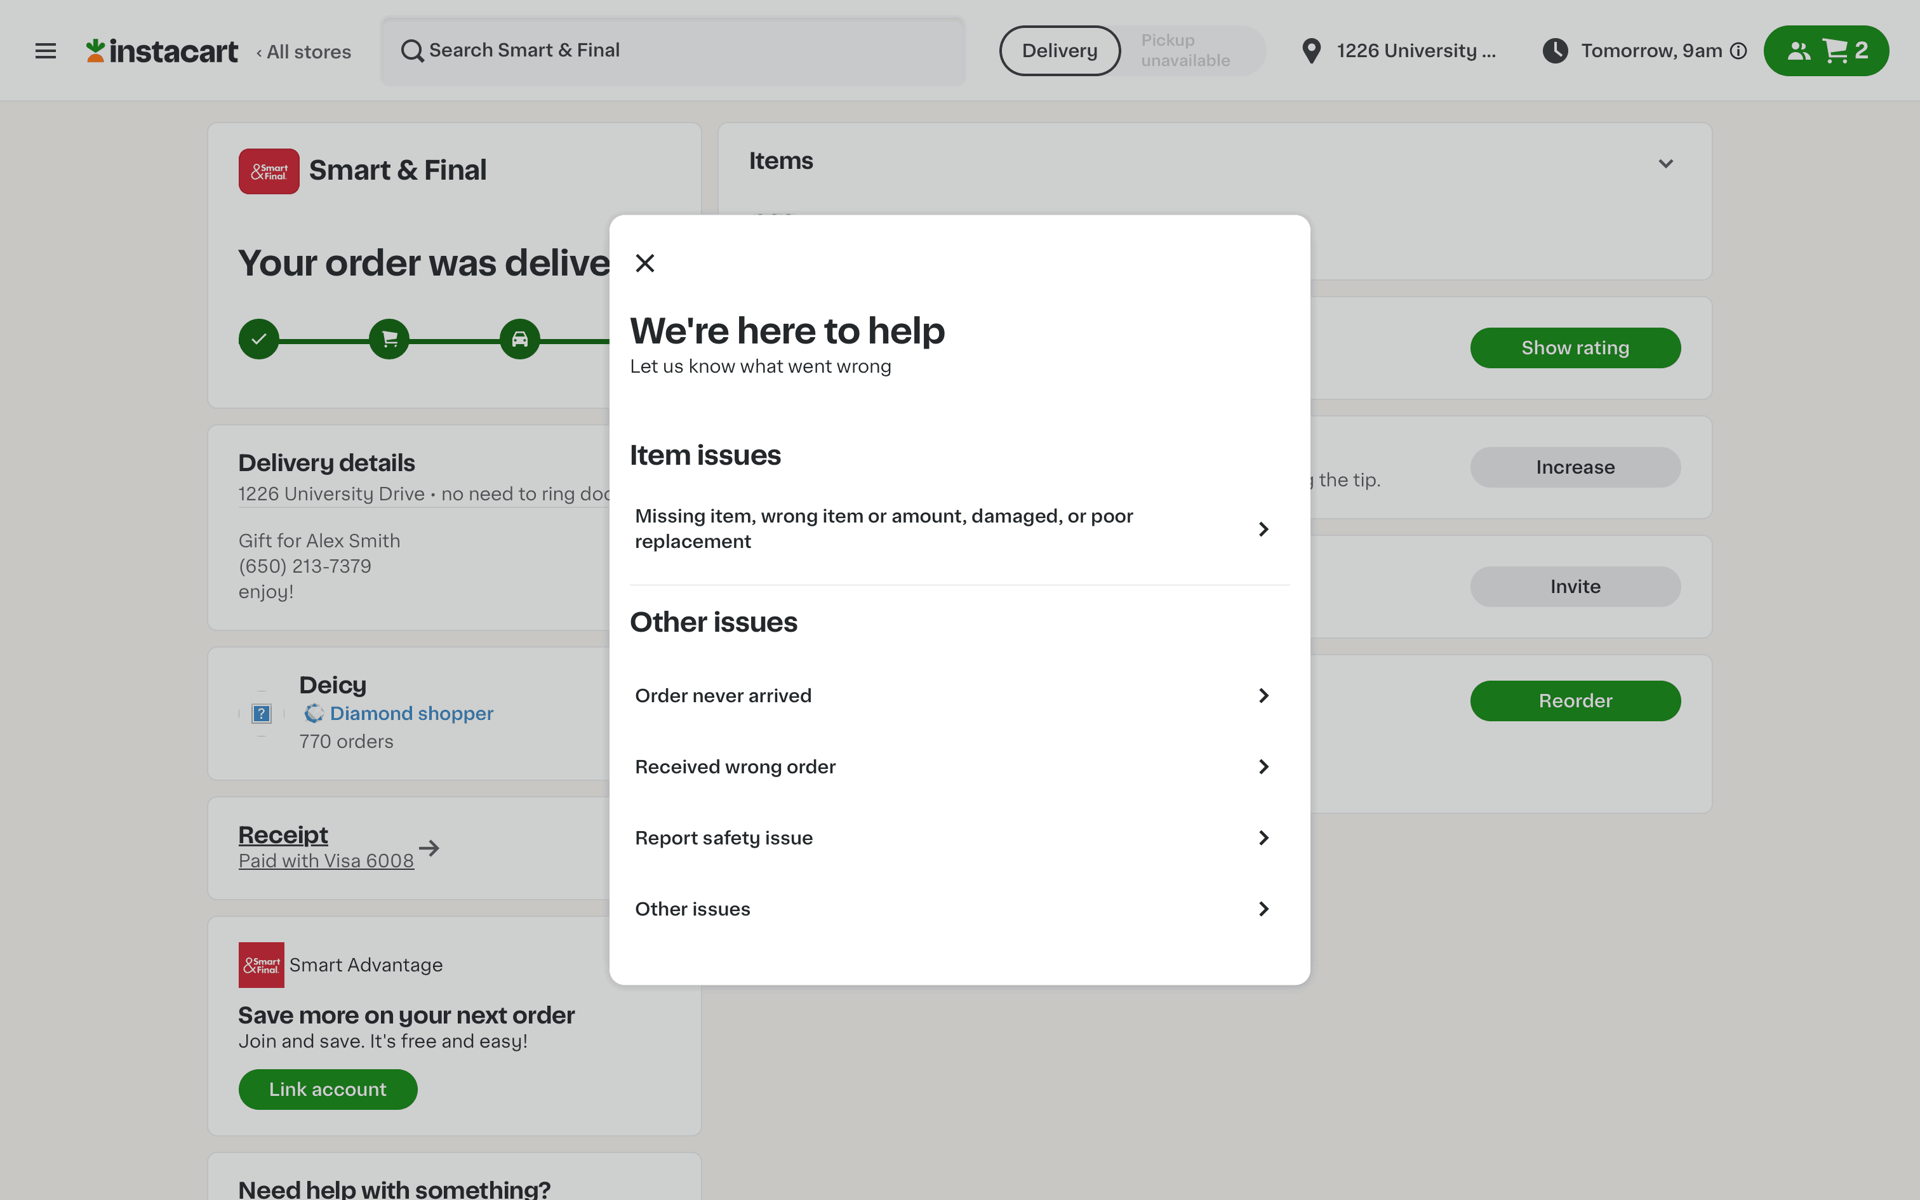Image resolution: width=1920 pixels, height=1200 pixels.
Task: Select the Delivery option toggle
Action: 1060,51
